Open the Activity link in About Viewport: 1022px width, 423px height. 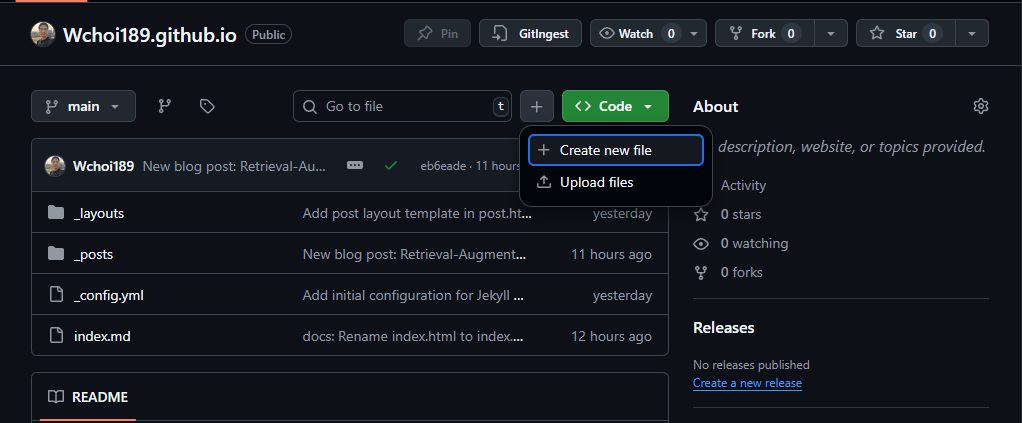coord(743,186)
